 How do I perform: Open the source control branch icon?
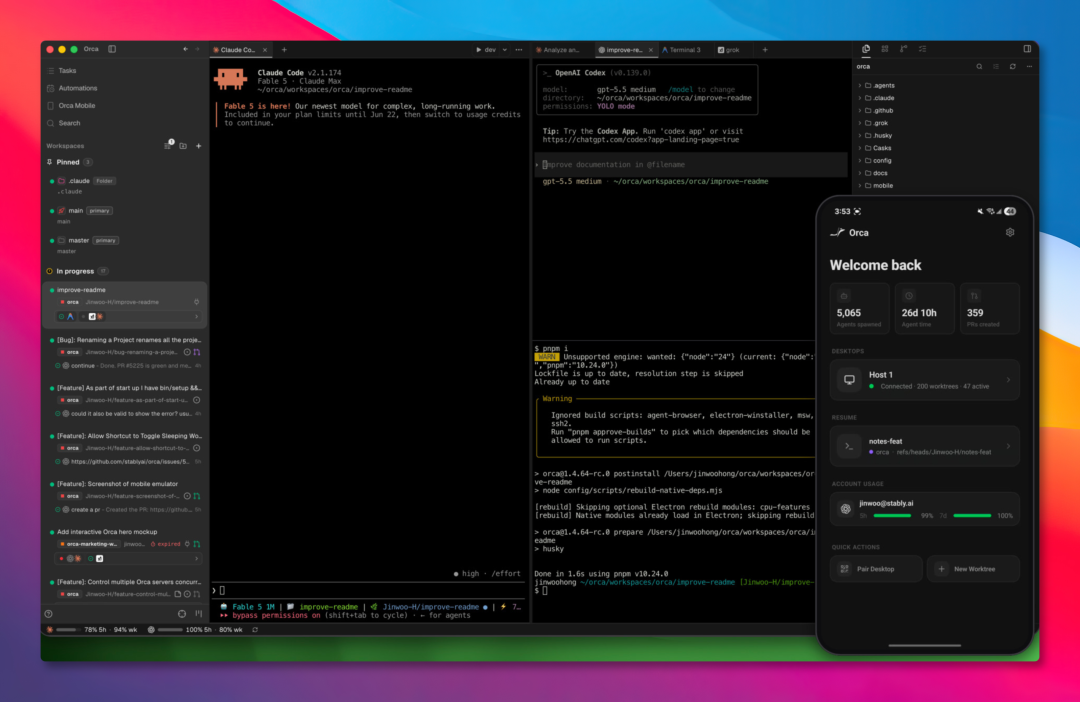tap(904, 49)
